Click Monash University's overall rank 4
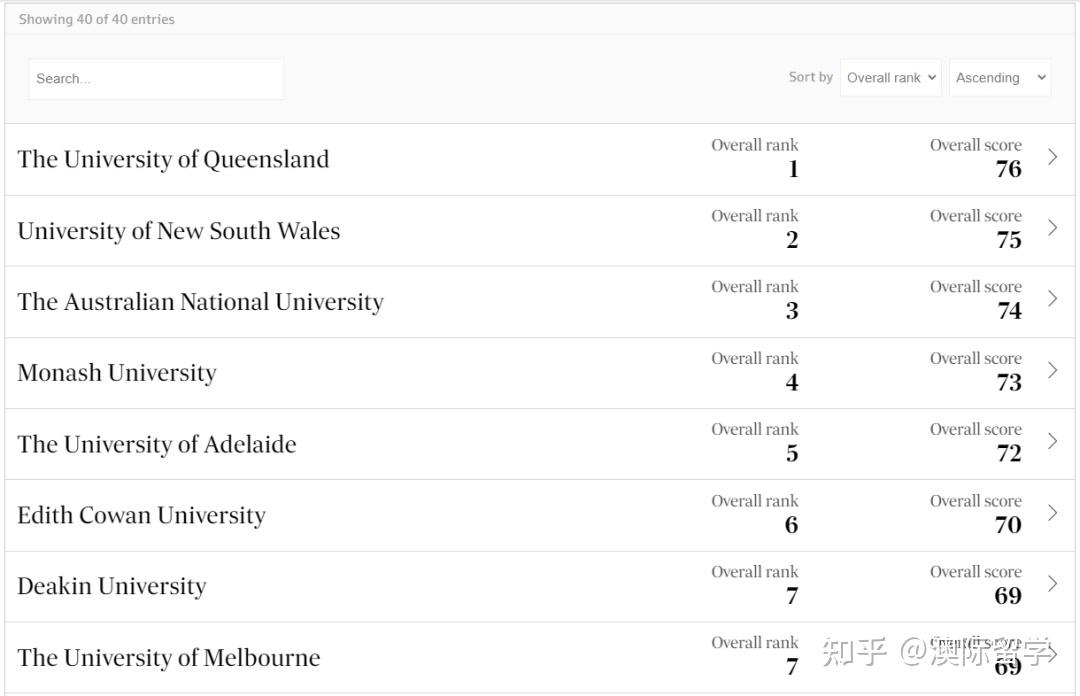 point(791,382)
